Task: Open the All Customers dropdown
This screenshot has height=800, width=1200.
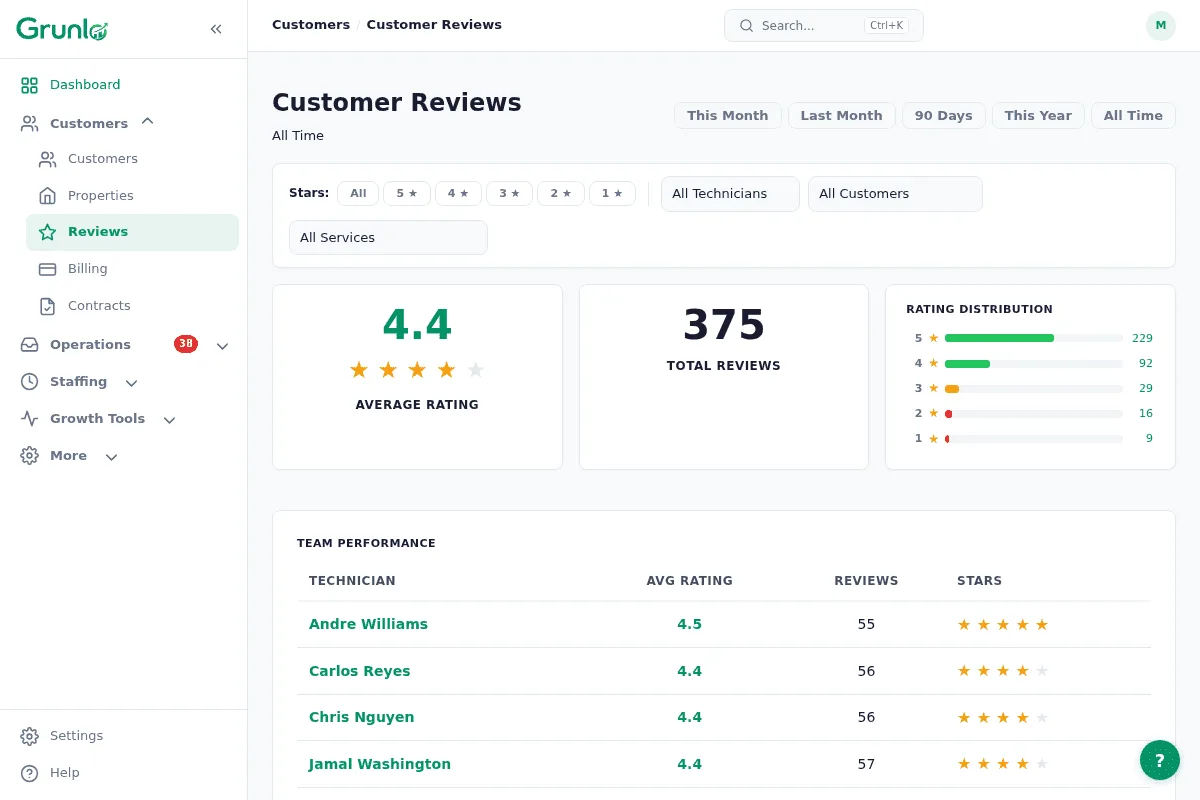Action: pos(895,194)
